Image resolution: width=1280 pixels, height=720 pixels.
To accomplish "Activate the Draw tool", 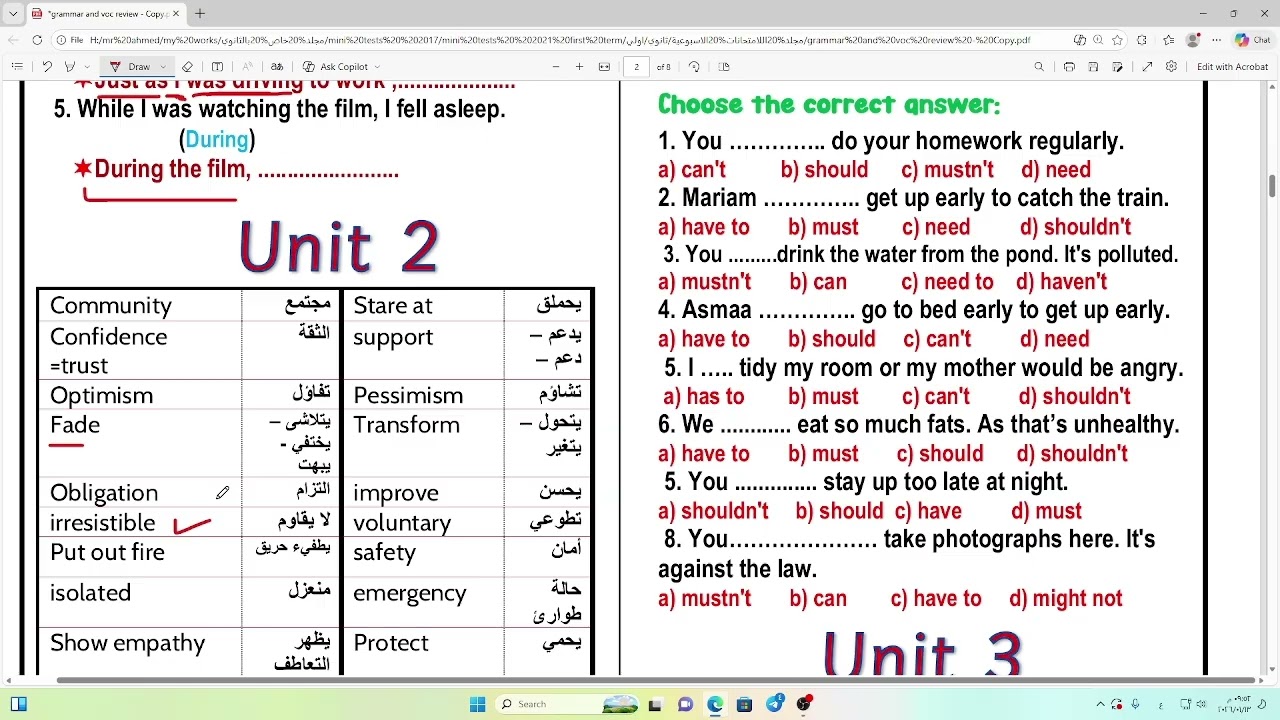I will tap(132, 67).
